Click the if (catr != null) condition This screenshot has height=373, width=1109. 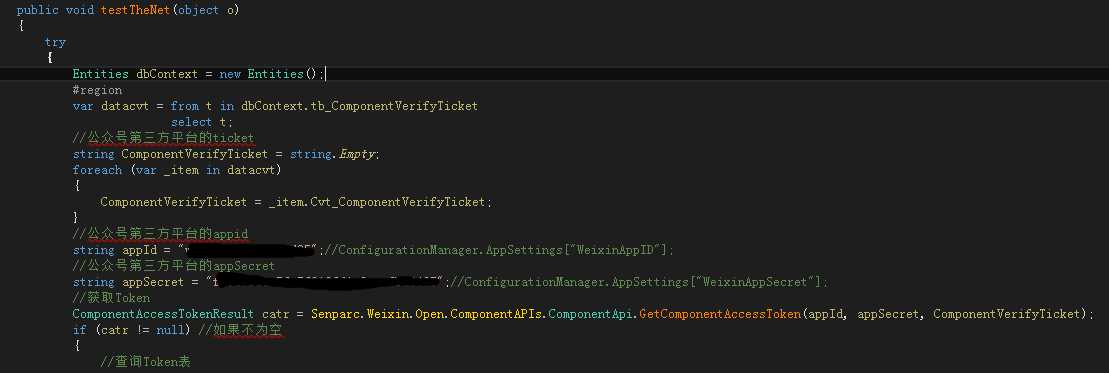click(x=132, y=330)
